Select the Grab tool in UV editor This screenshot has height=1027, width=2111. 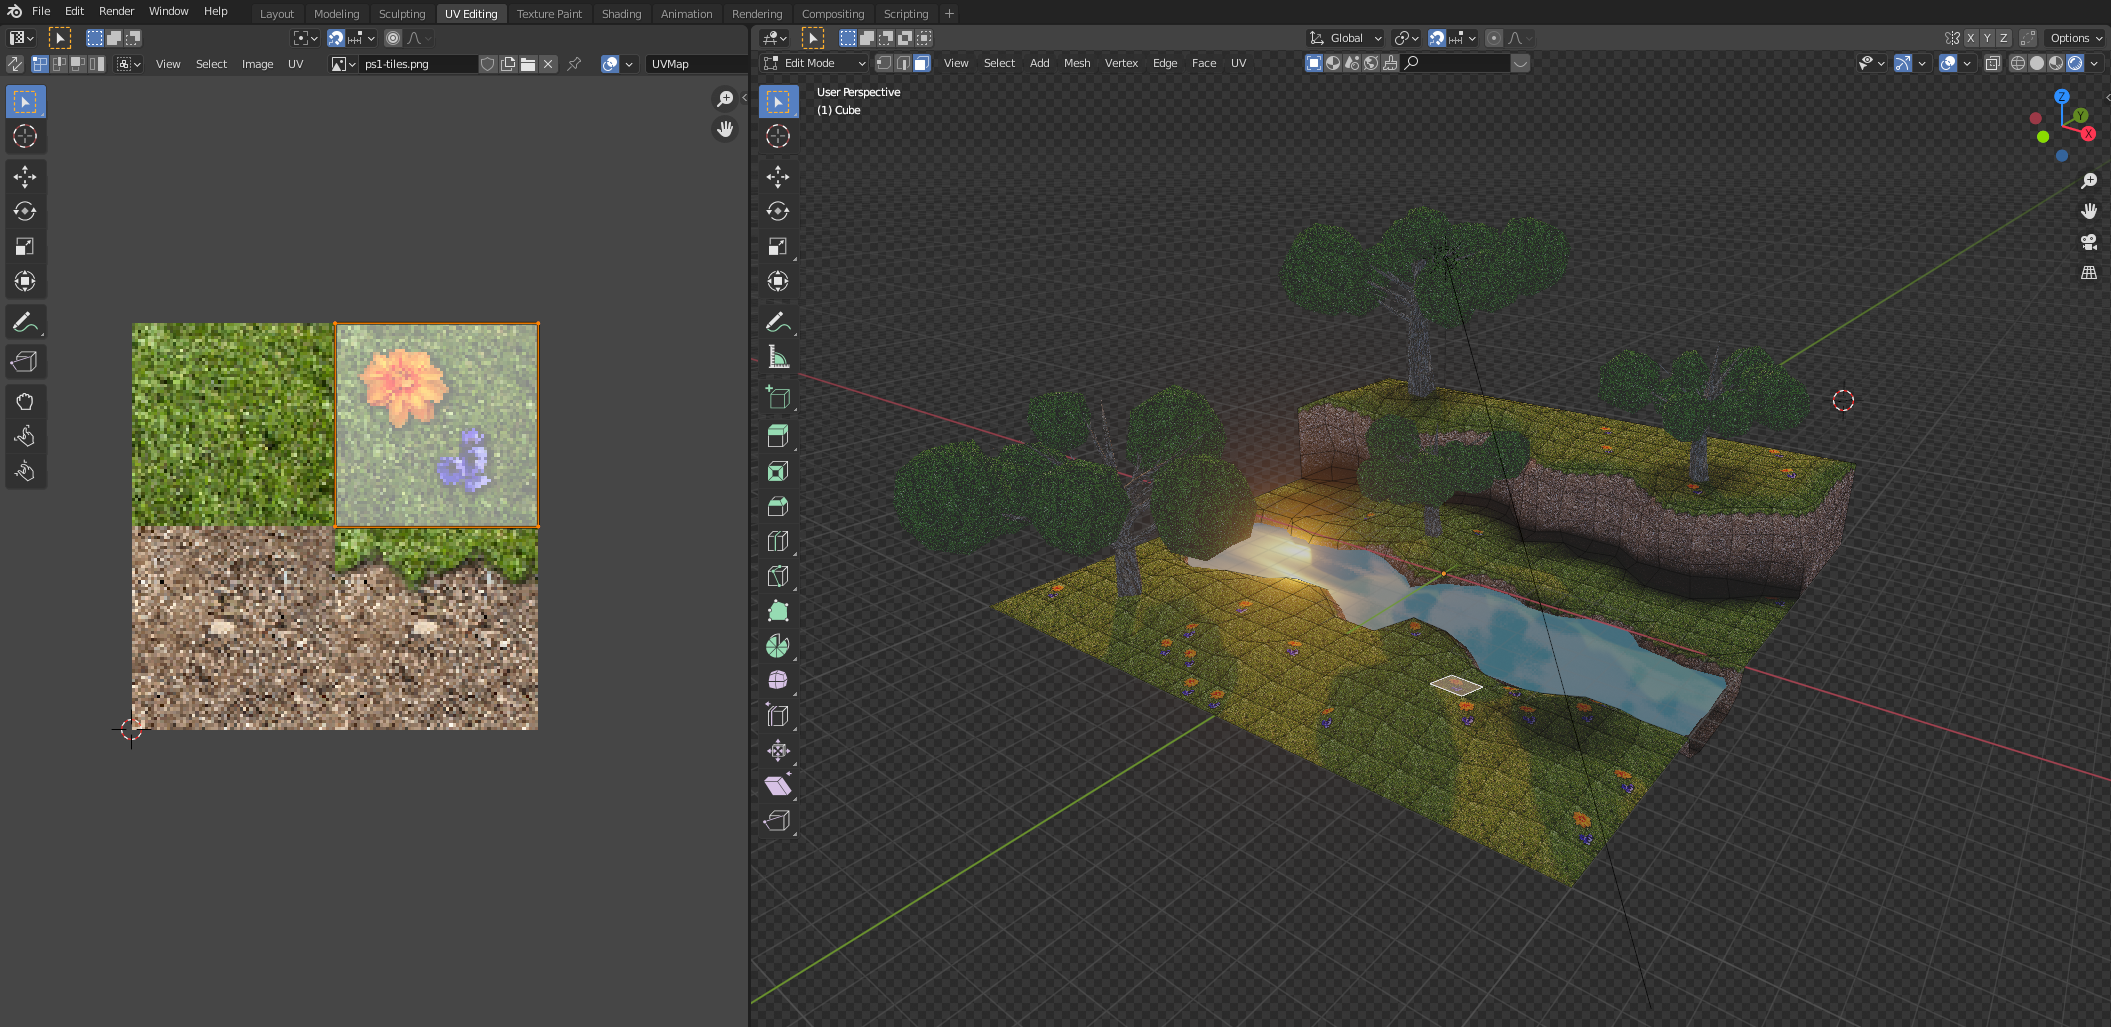pos(25,401)
